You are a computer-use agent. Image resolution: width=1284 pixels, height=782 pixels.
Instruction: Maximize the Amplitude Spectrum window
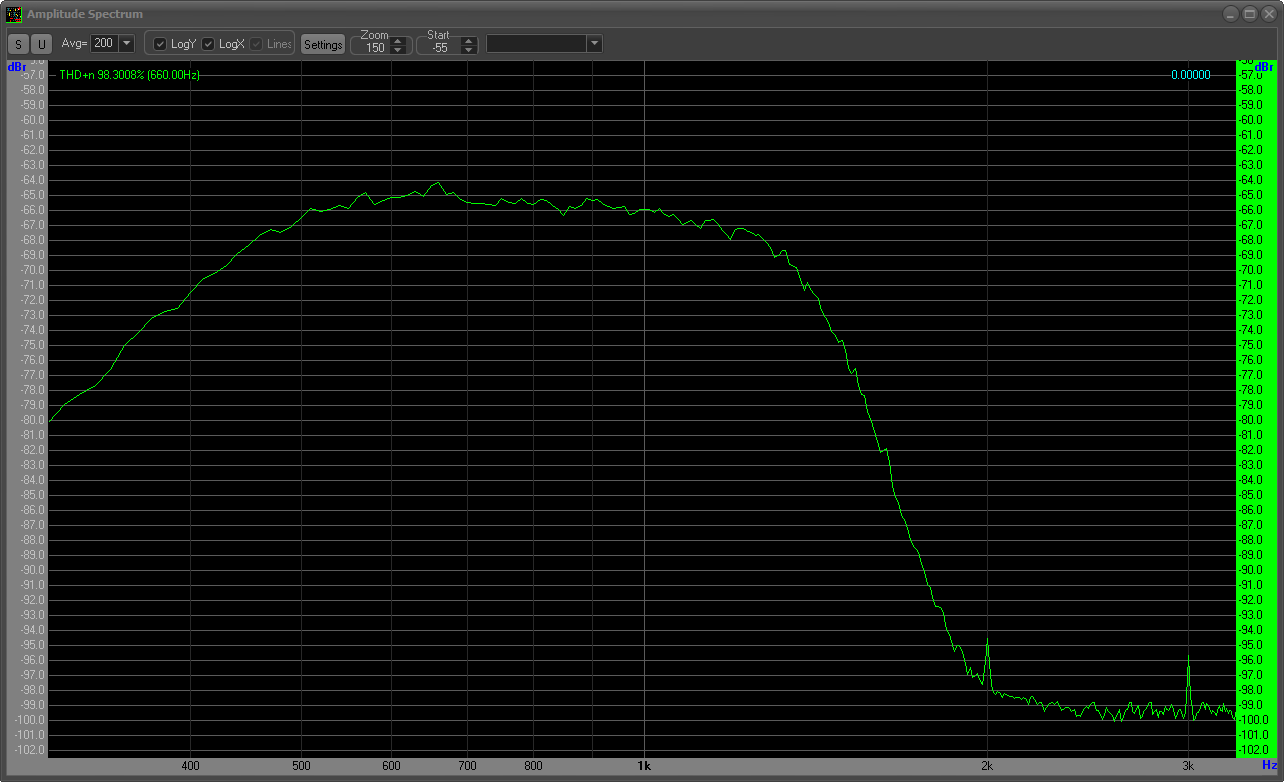coord(1250,14)
